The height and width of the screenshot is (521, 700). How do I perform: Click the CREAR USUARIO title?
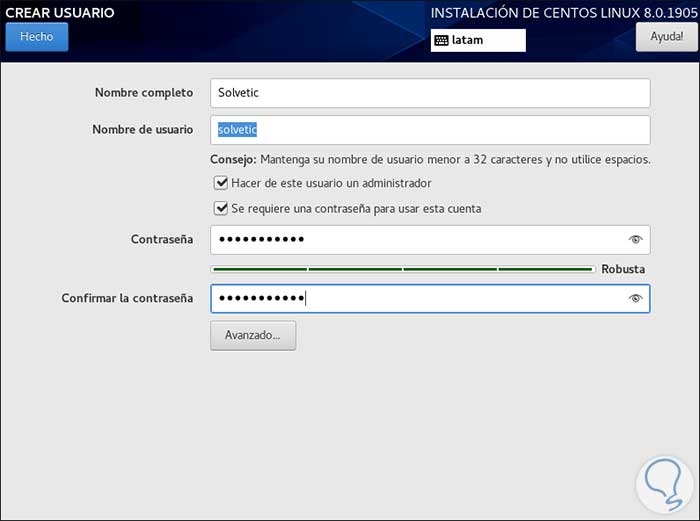pyautogui.click(x=60, y=13)
